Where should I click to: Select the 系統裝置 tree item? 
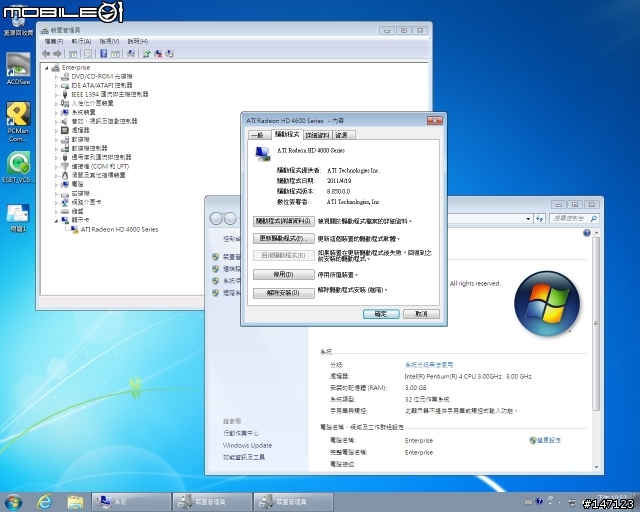coord(83,113)
